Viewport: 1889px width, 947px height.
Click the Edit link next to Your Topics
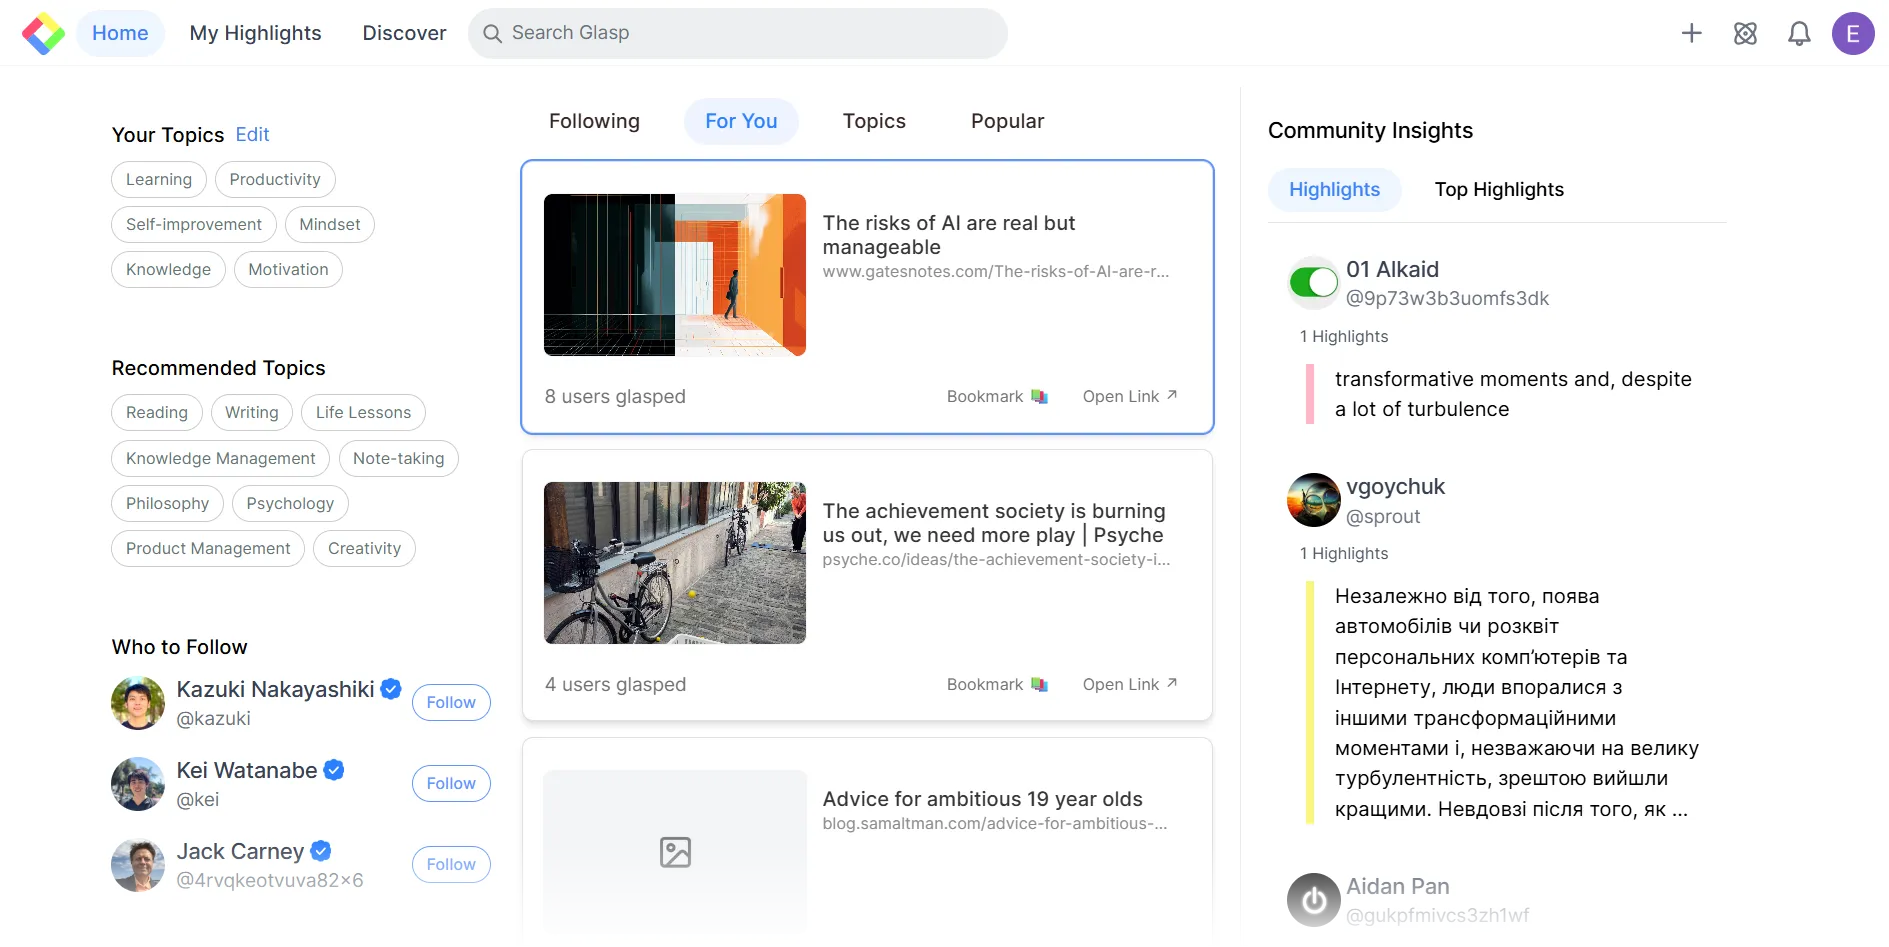pos(252,134)
